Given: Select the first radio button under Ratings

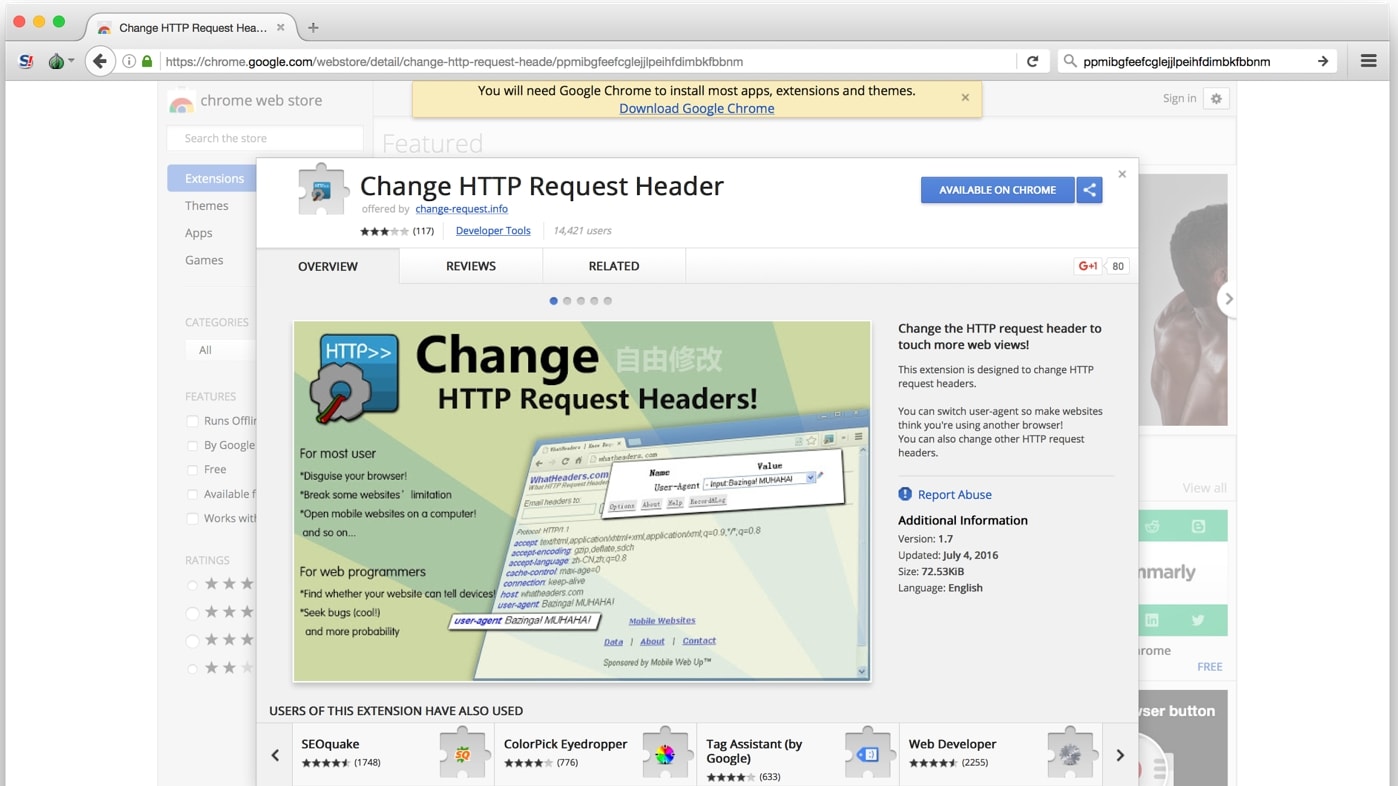Looking at the screenshot, I should tap(192, 584).
